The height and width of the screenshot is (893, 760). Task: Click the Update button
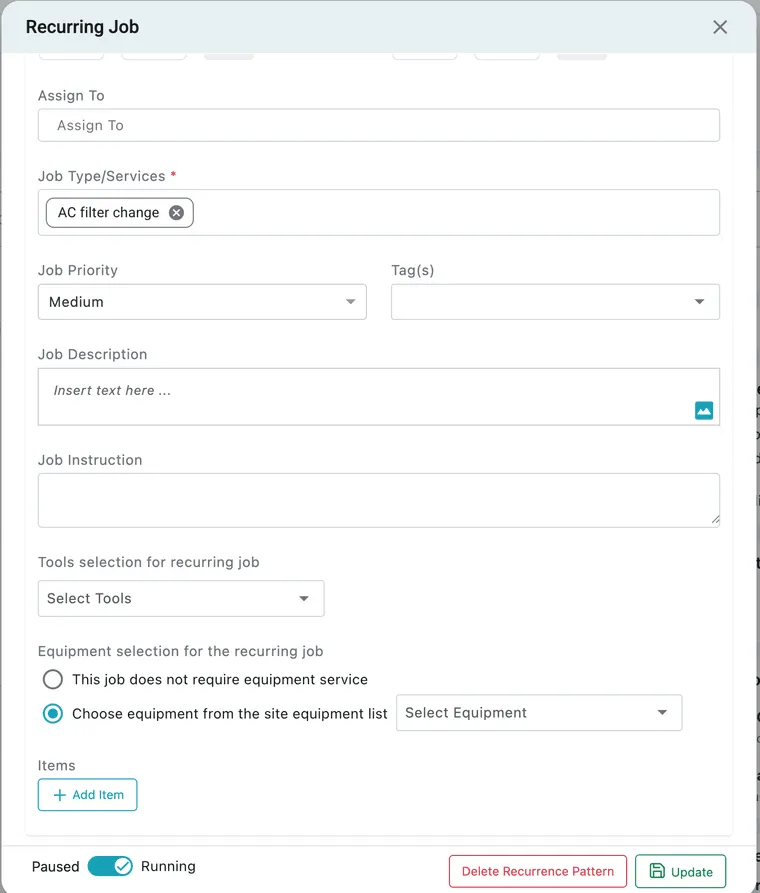pyautogui.click(x=681, y=871)
